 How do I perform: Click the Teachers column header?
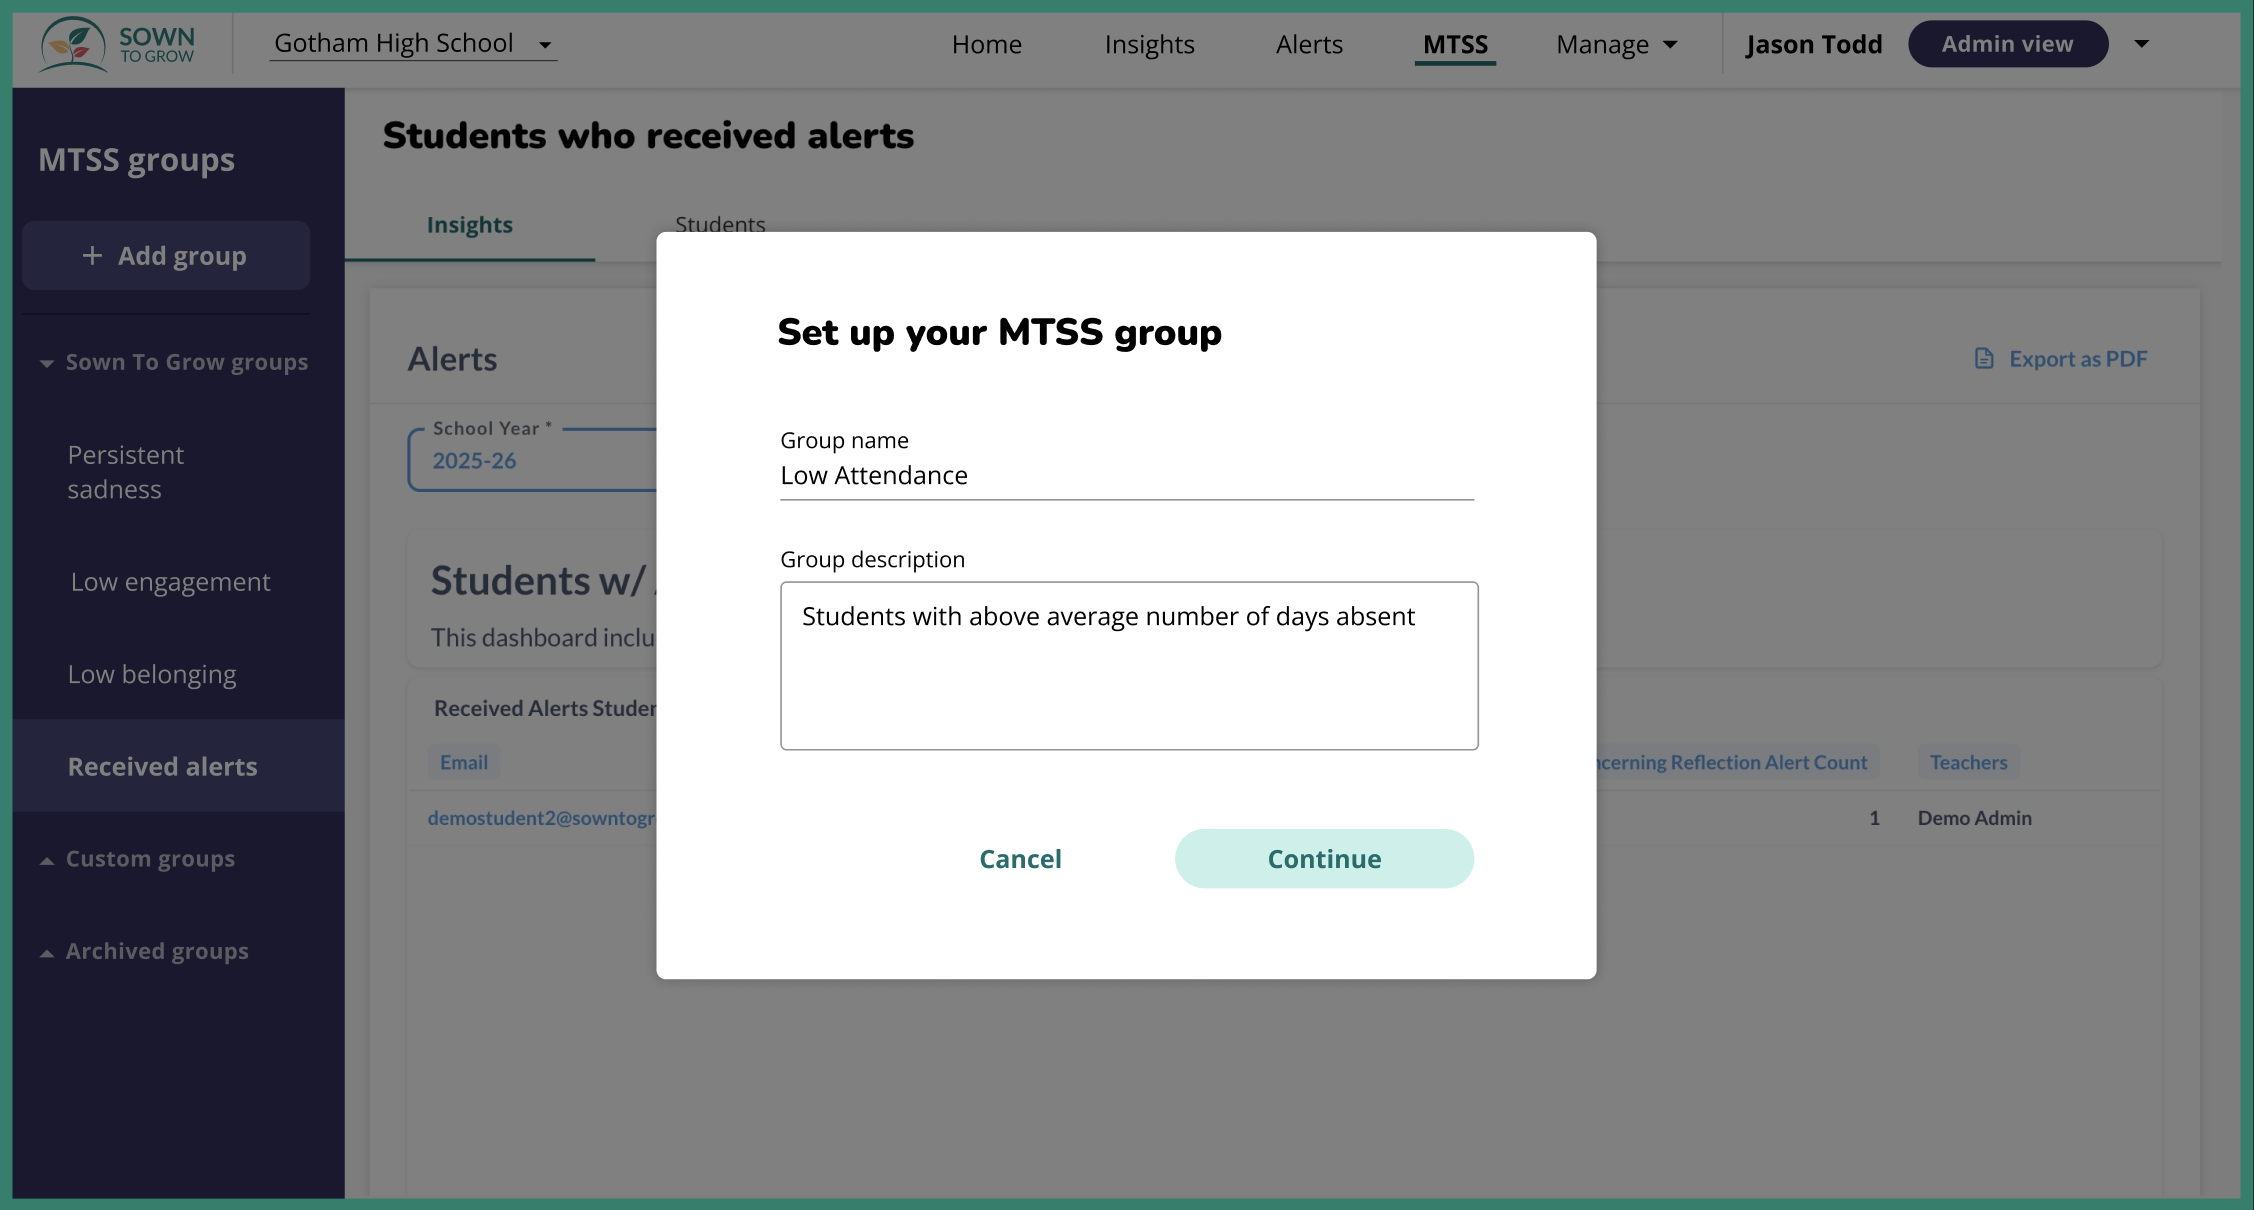point(1968,762)
